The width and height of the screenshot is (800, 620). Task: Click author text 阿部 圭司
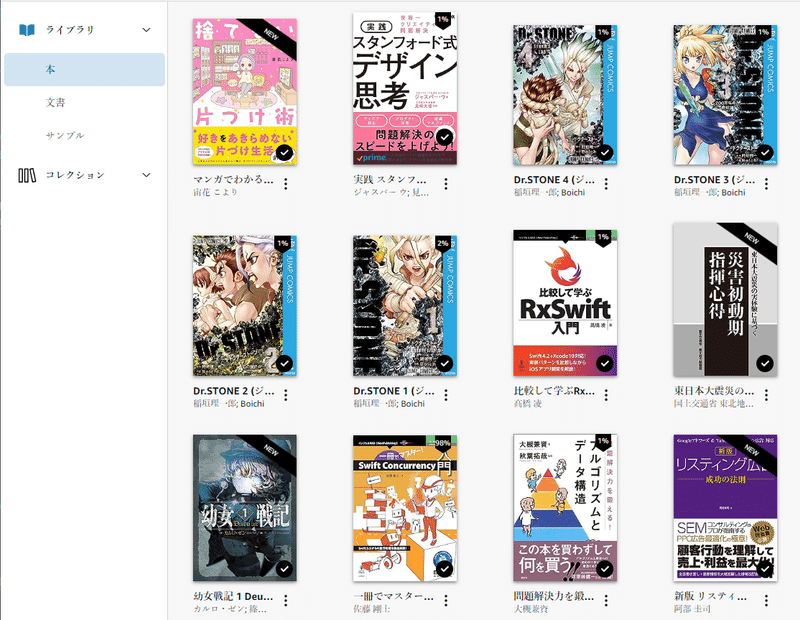[x=692, y=609]
